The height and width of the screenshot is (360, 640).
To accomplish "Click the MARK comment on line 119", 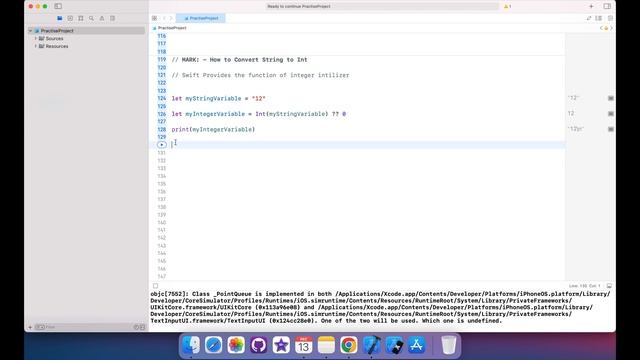I will click(240, 60).
